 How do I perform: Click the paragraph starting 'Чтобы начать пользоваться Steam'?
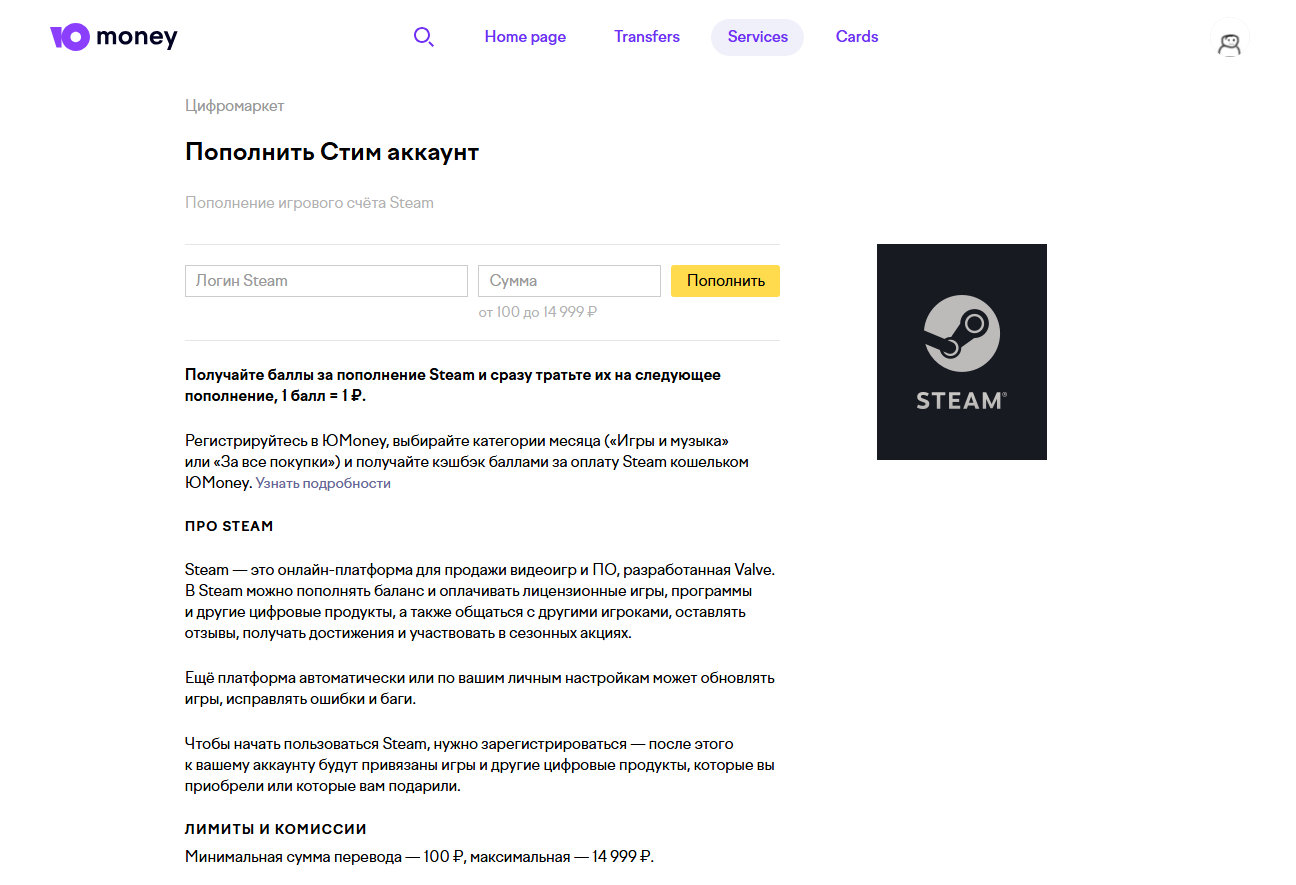[480, 765]
